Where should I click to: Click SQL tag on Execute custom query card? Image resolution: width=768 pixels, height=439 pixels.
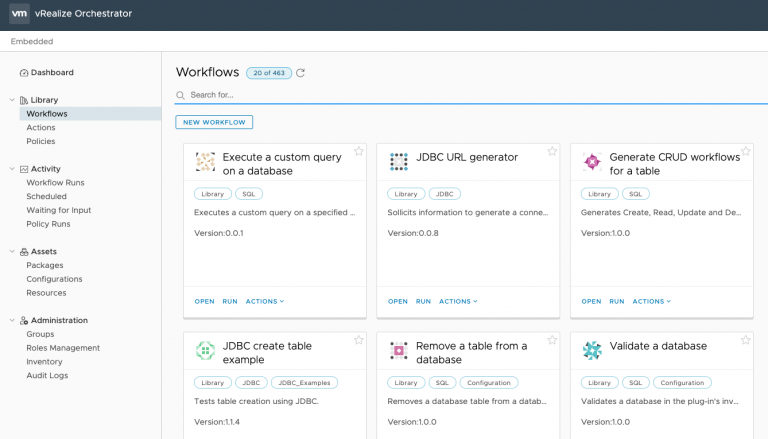click(x=249, y=194)
